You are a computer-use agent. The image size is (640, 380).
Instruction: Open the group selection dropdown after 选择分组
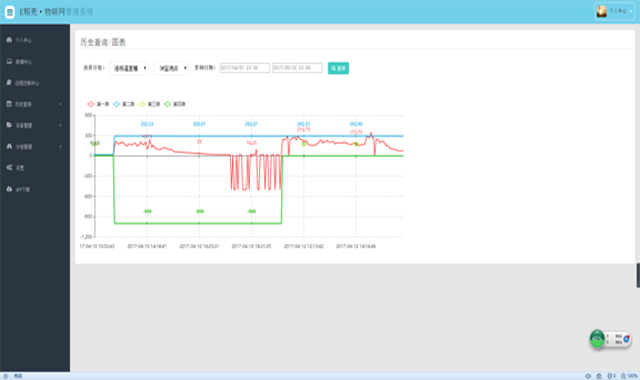pyautogui.click(x=129, y=68)
